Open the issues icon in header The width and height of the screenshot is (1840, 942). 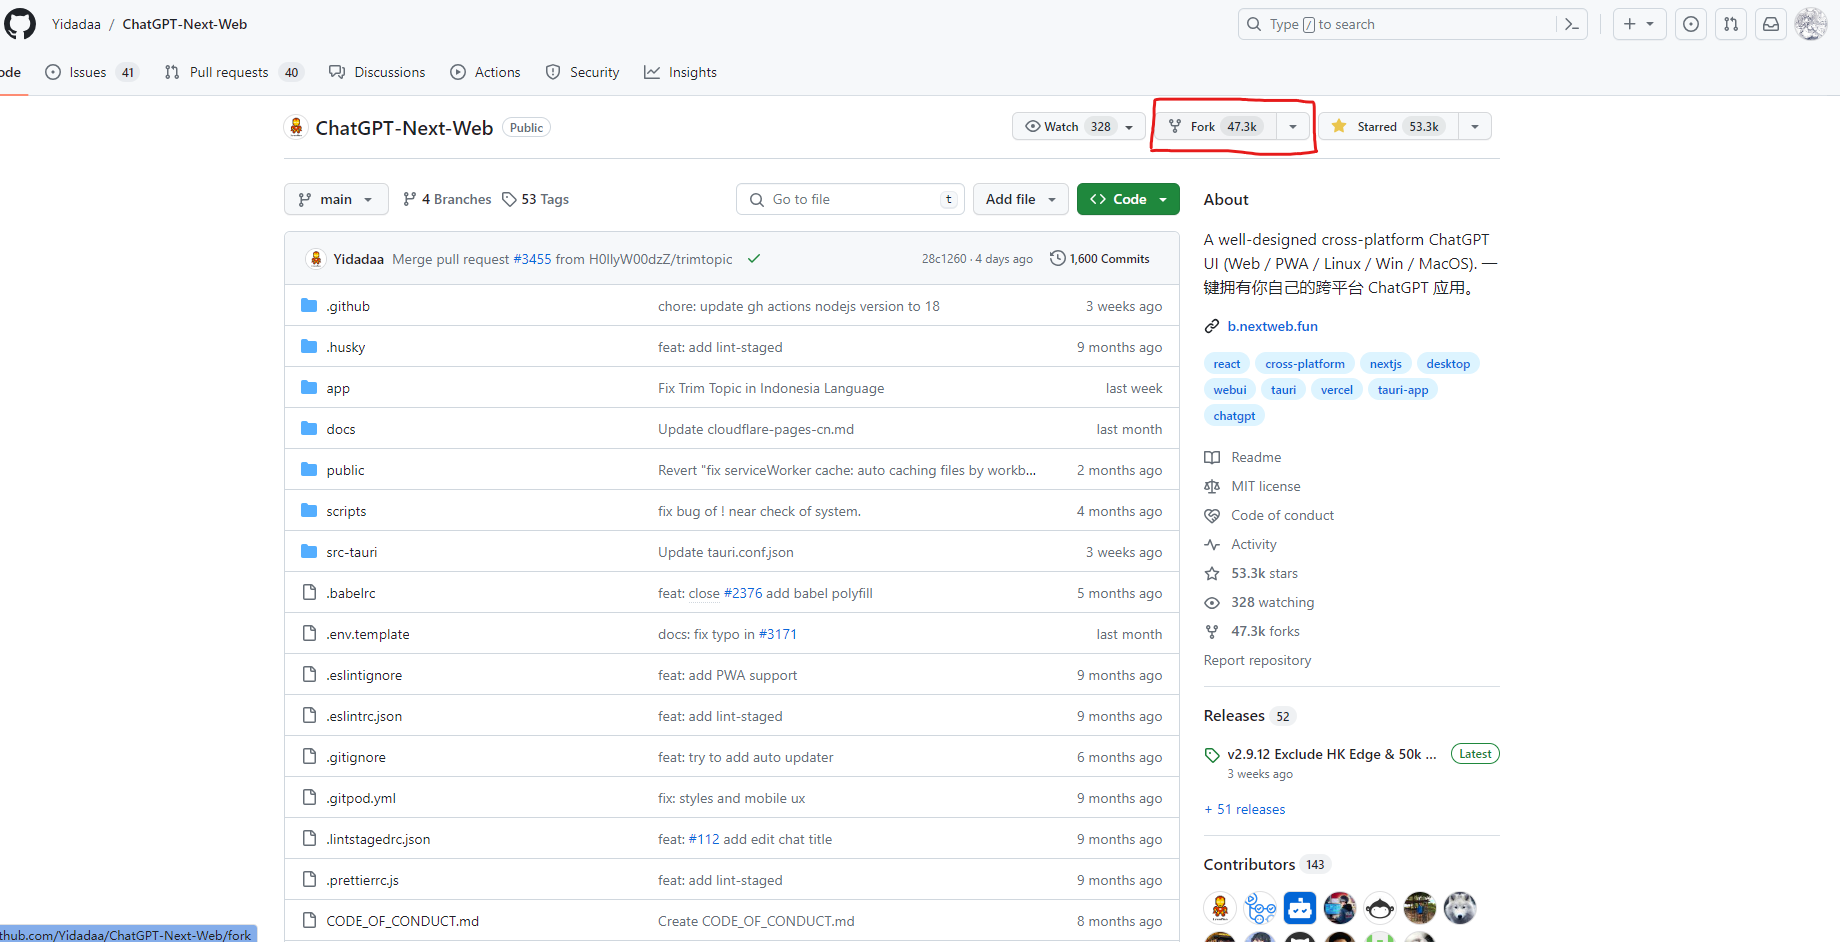click(1691, 24)
